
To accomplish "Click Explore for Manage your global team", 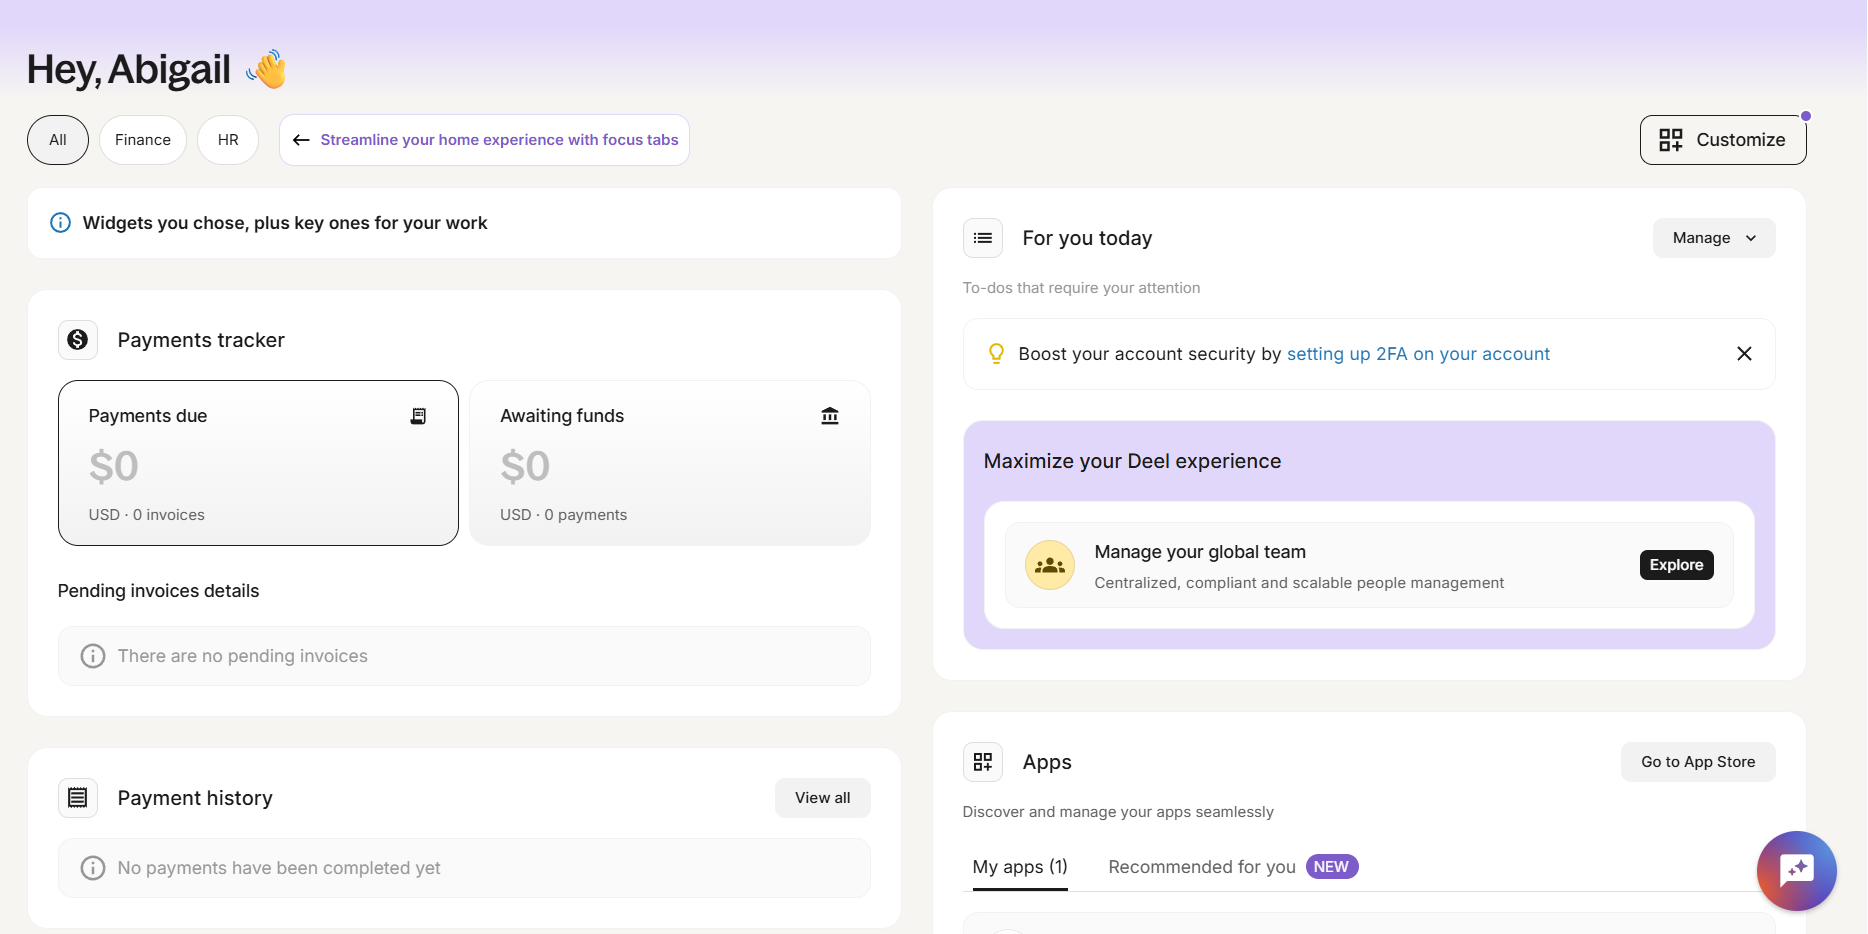I will point(1677,565).
